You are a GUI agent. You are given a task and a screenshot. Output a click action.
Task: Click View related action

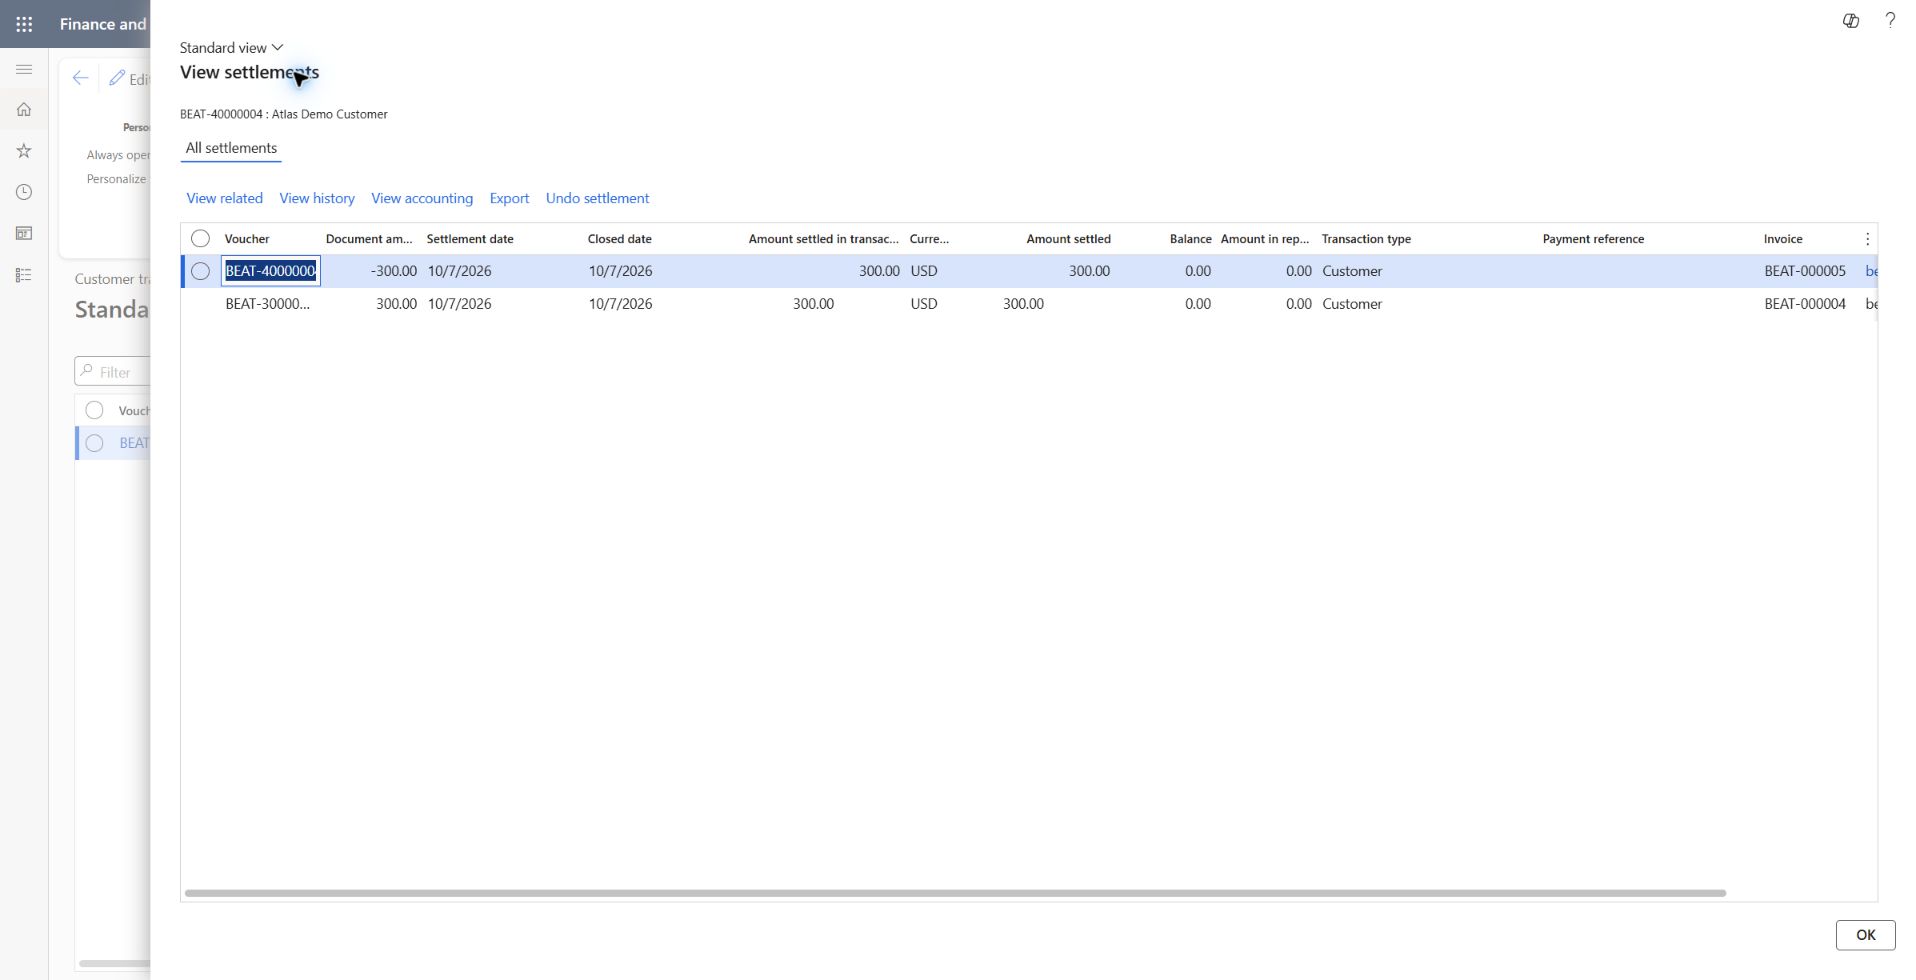[x=225, y=198]
